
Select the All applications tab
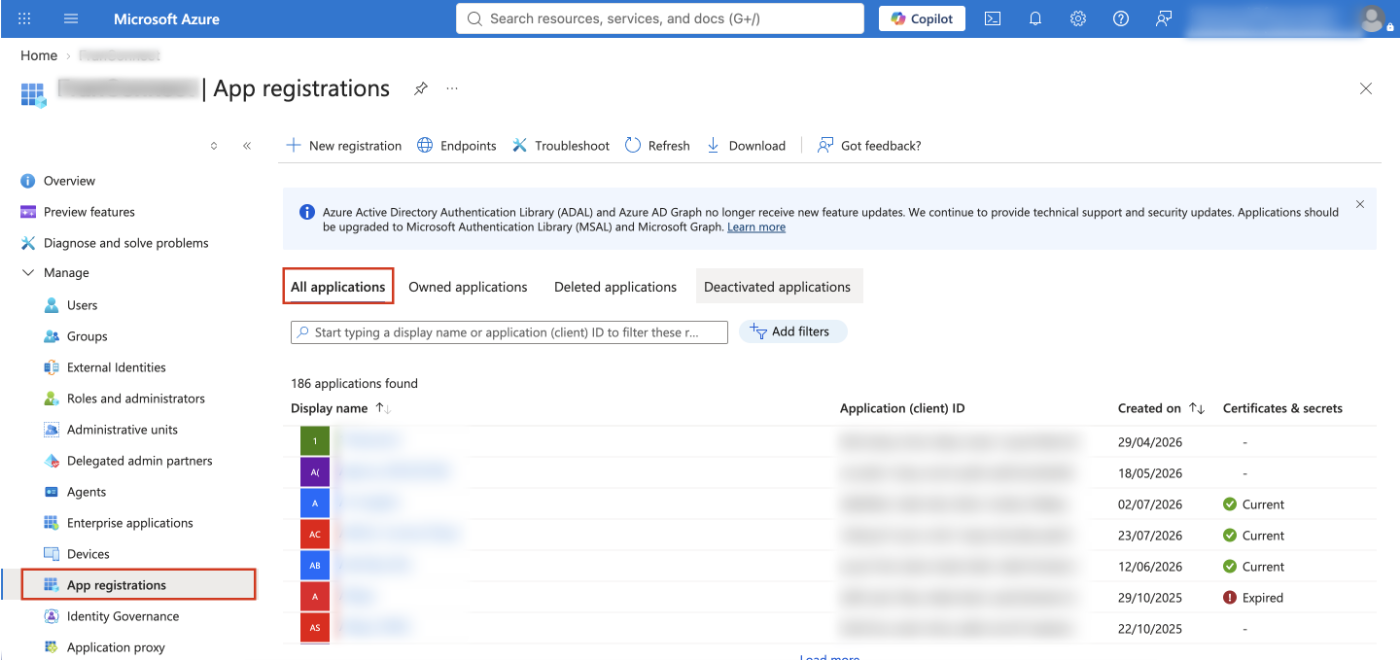[x=338, y=287]
